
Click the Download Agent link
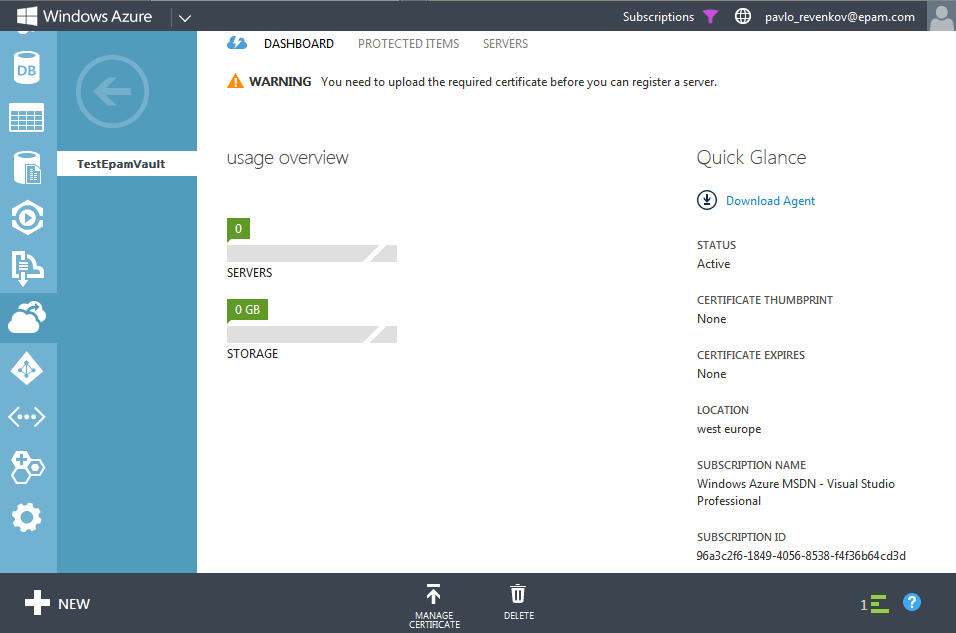click(770, 200)
